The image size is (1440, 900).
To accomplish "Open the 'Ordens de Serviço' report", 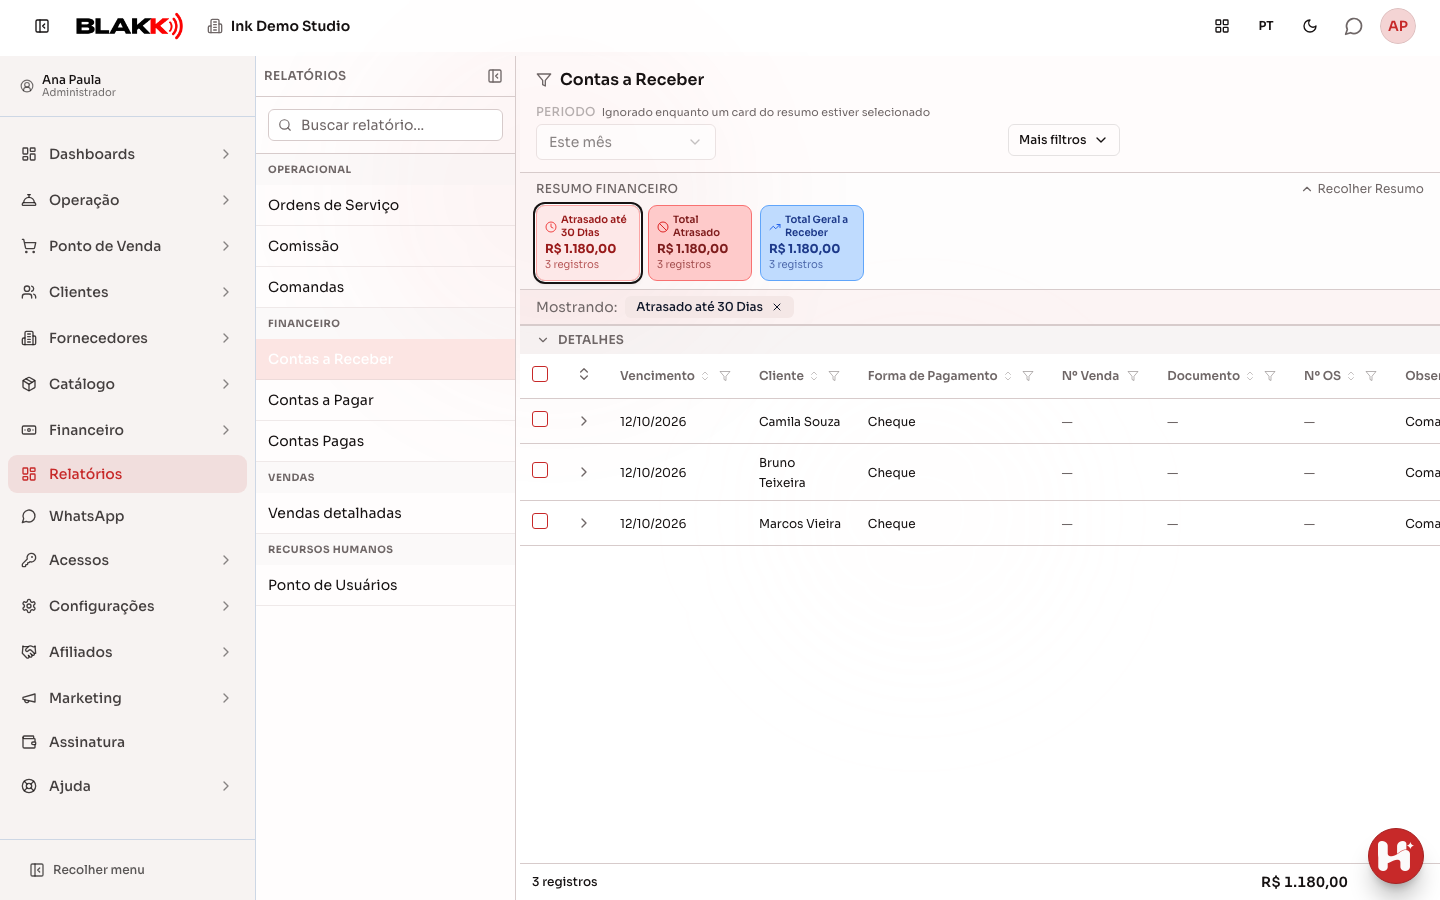I will pyautogui.click(x=385, y=205).
